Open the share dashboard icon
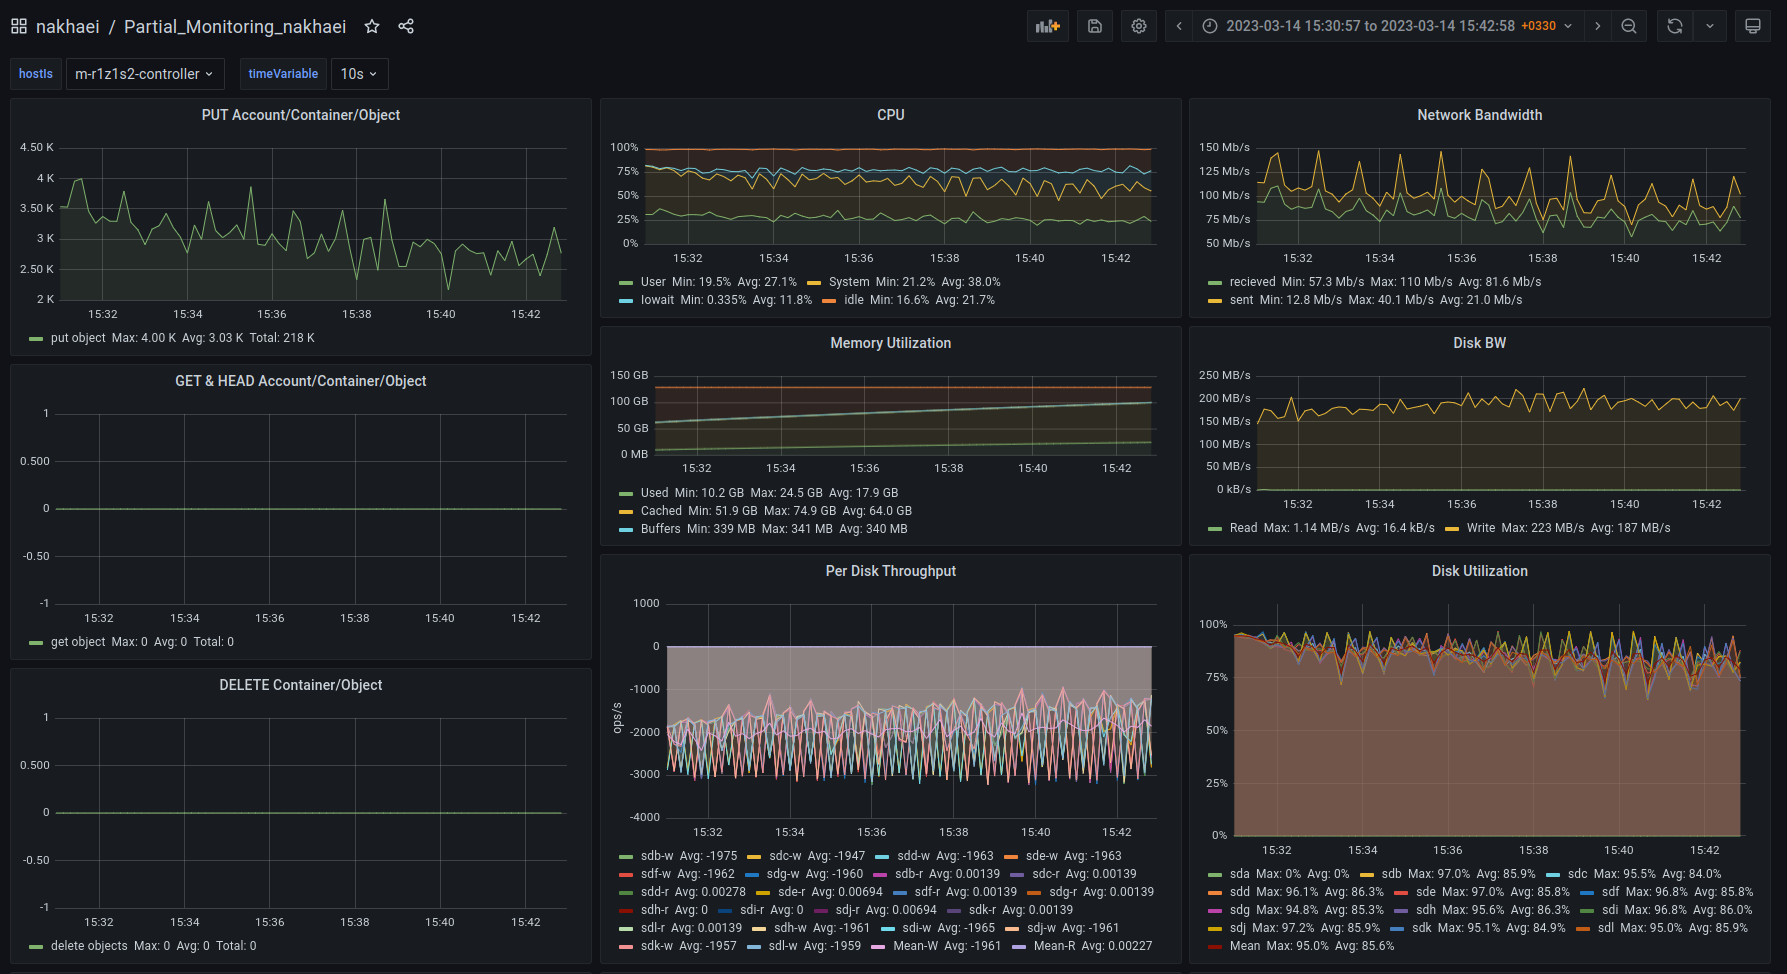Screen dimensions: 1787x974 coord(406,26)
